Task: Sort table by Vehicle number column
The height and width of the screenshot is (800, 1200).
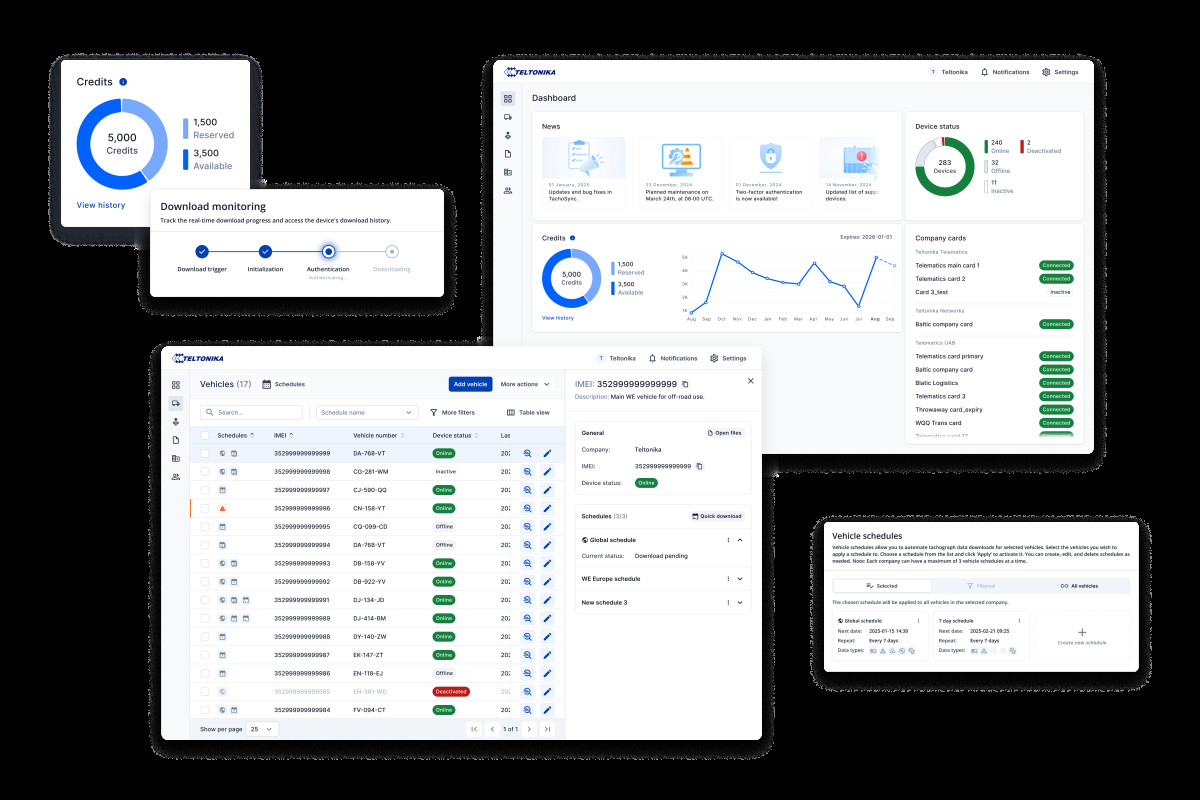Action: [x=378, y=435]
